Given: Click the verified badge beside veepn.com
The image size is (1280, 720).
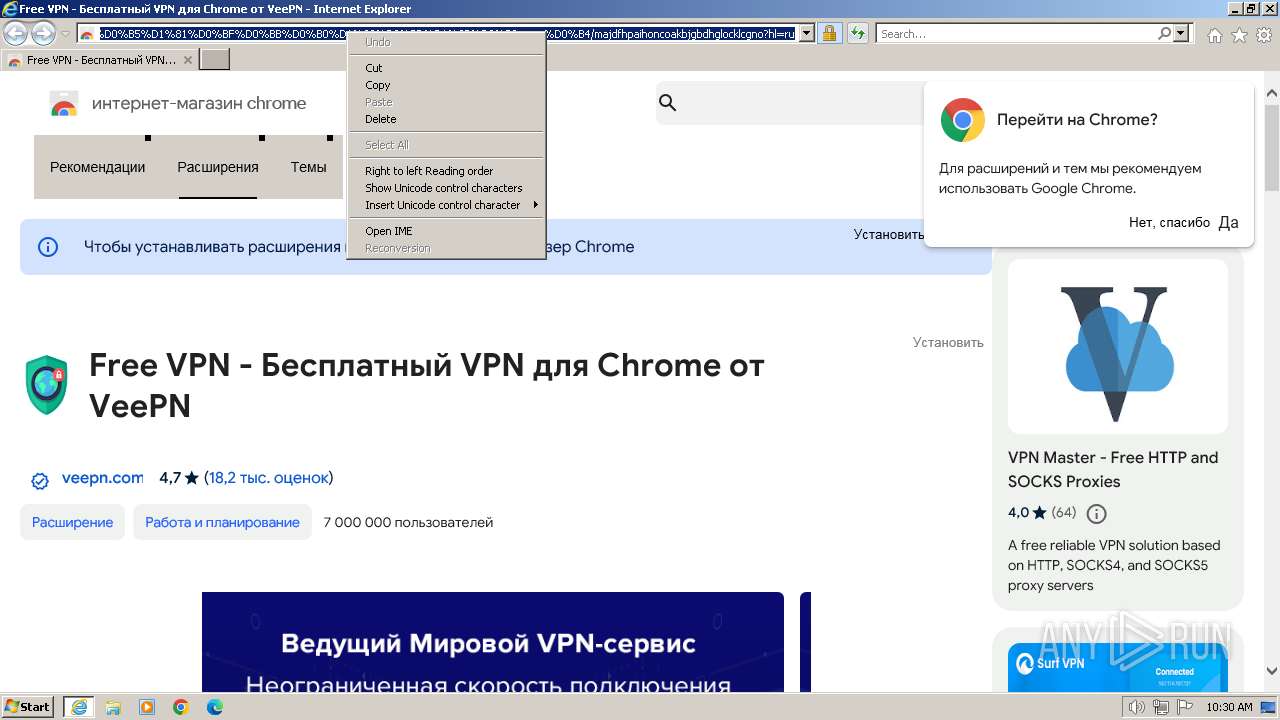Looking at the screenshot, I should pyautogui.click(x=40, y=481).
